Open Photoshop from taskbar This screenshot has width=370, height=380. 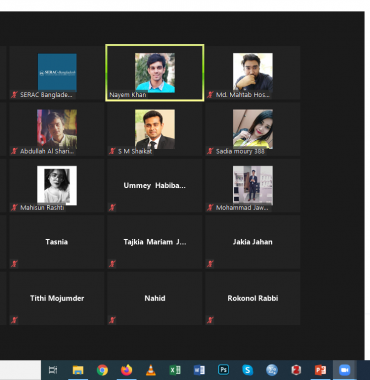[223, 370]
